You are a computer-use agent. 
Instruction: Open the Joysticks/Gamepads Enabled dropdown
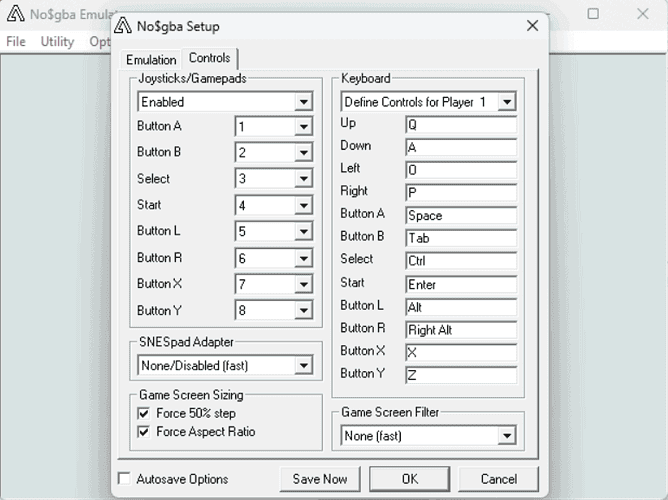click(x=225, y=102)
